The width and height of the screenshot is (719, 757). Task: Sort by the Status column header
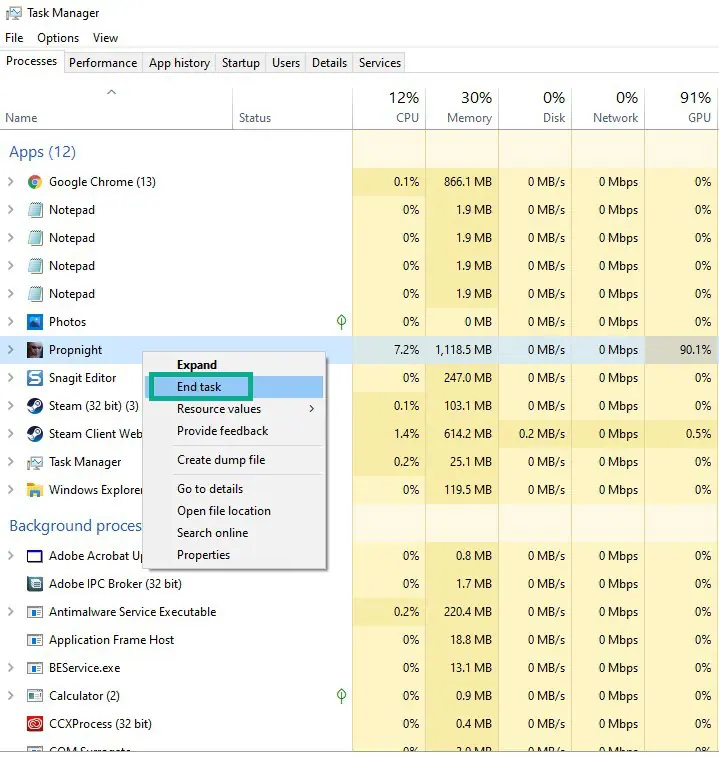(293, 109)
